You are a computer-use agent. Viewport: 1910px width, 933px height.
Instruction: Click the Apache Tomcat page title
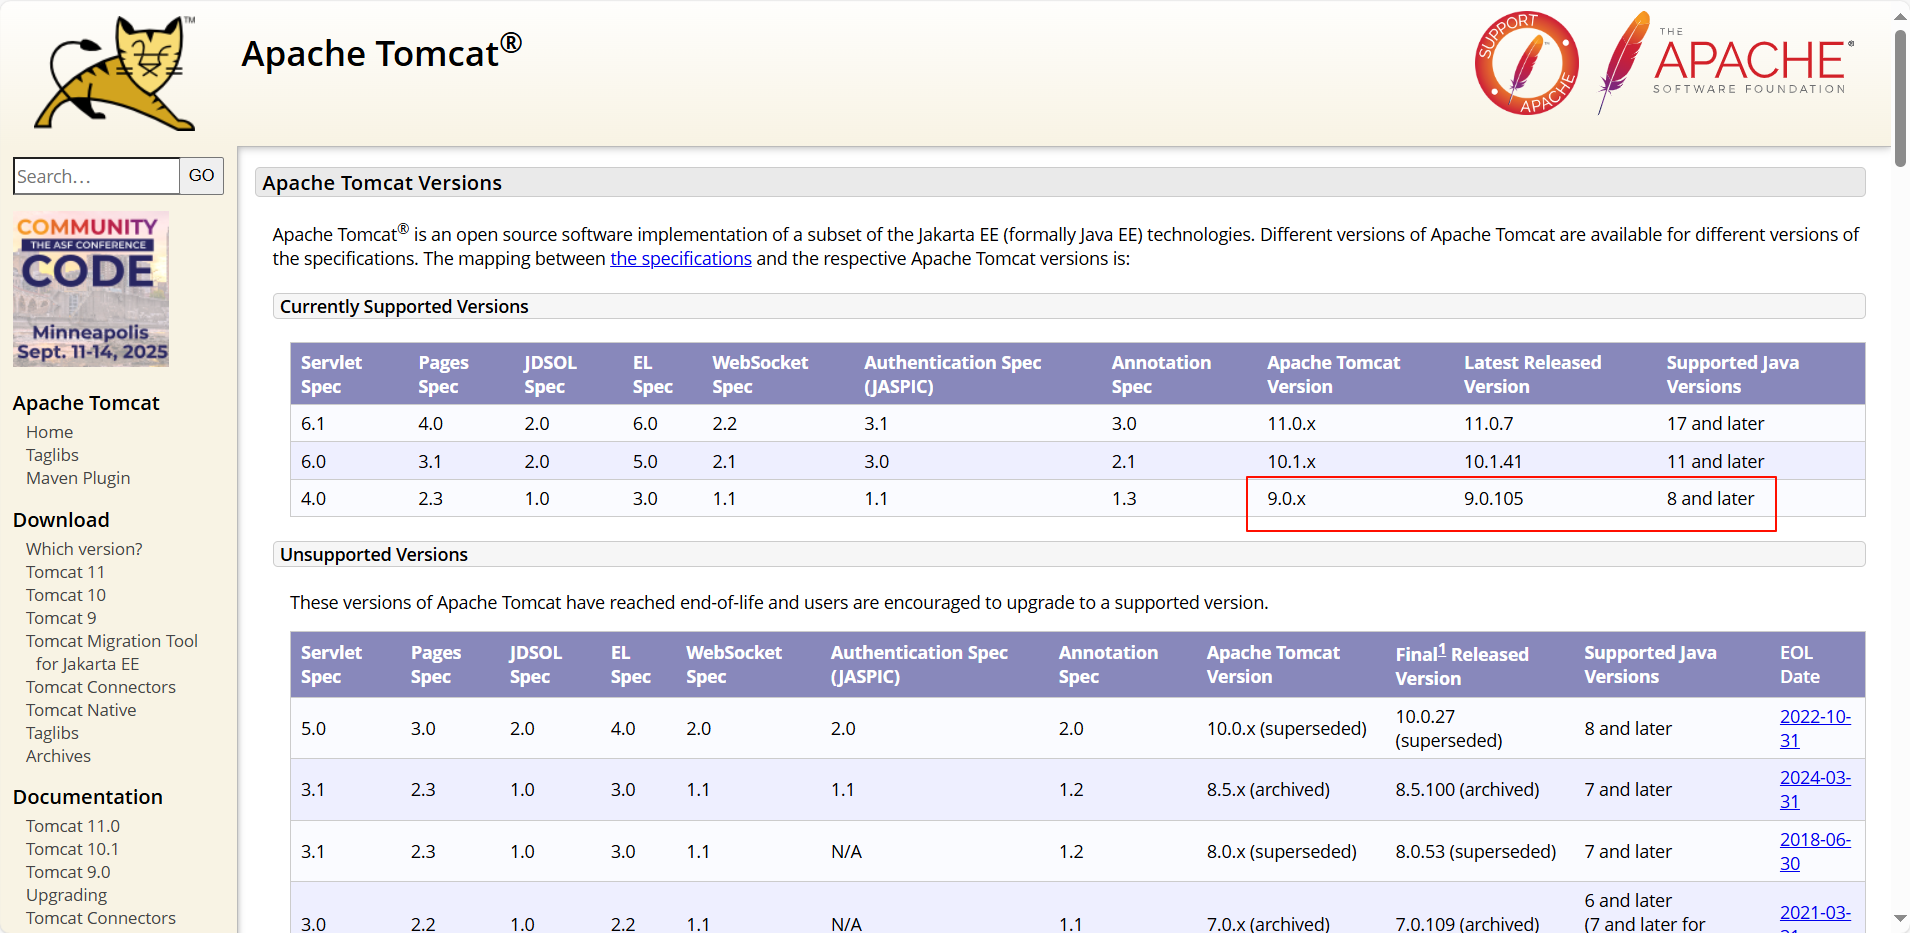pyautogui.click(x=381, y=52)
